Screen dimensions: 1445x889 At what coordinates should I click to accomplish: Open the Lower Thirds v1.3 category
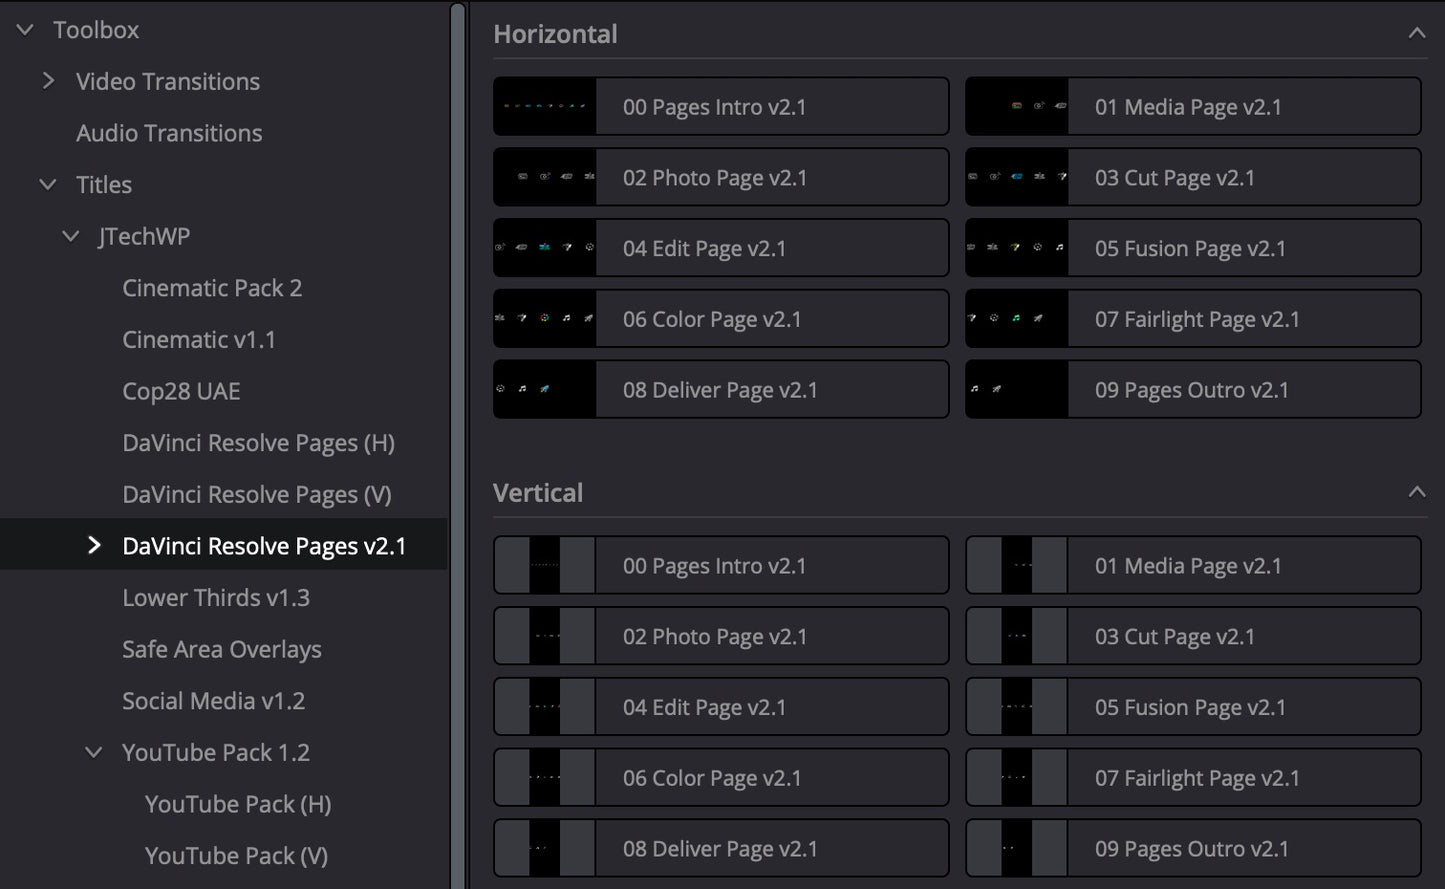(216, 598)
